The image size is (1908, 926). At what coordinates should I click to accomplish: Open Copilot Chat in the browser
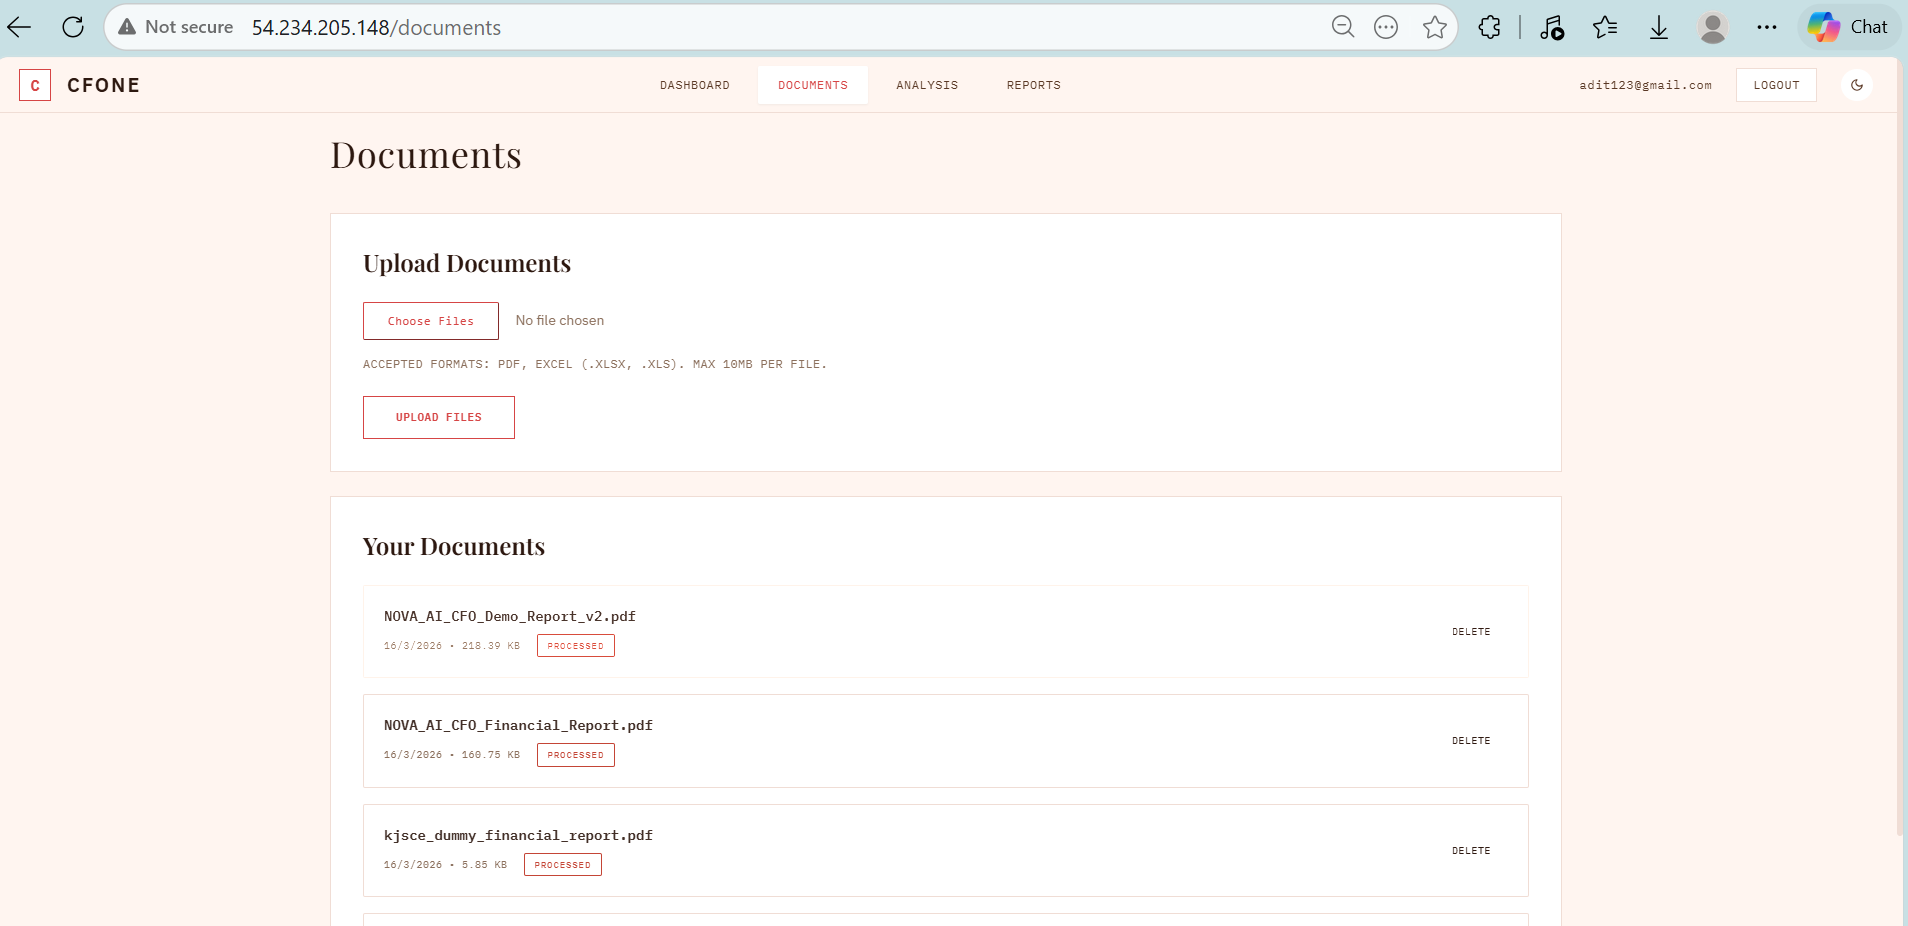(x=1848, y=27)
